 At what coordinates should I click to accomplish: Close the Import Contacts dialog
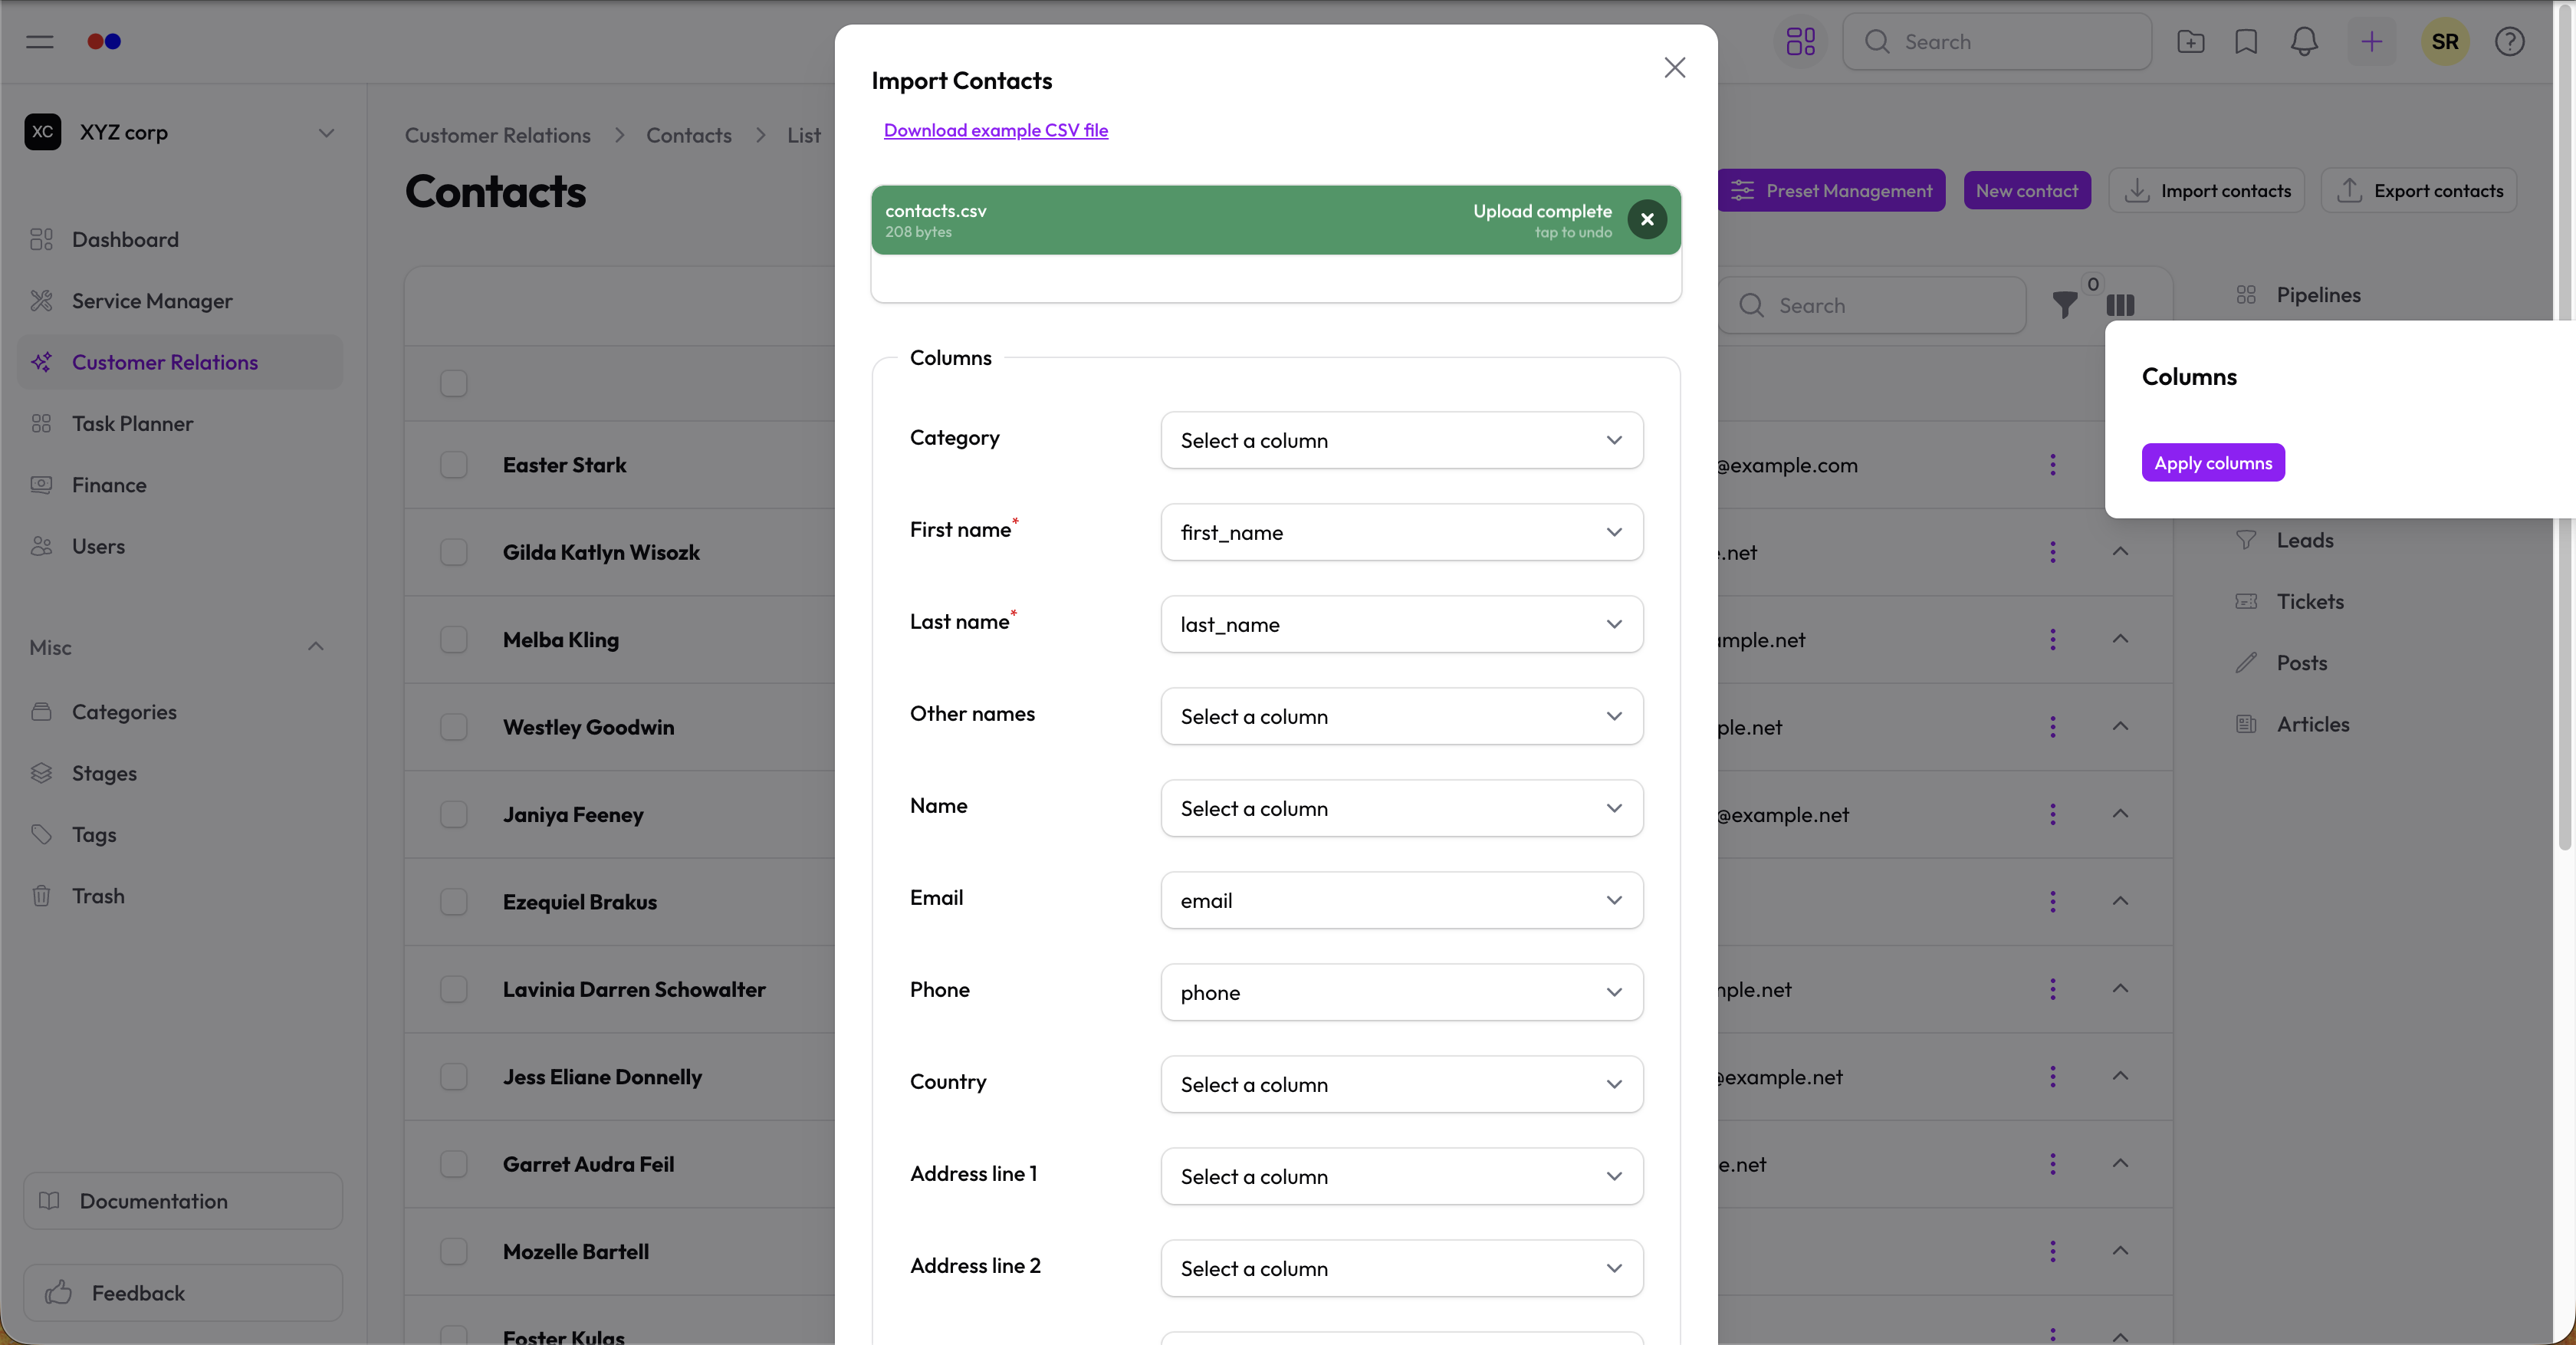[1674, 67]
